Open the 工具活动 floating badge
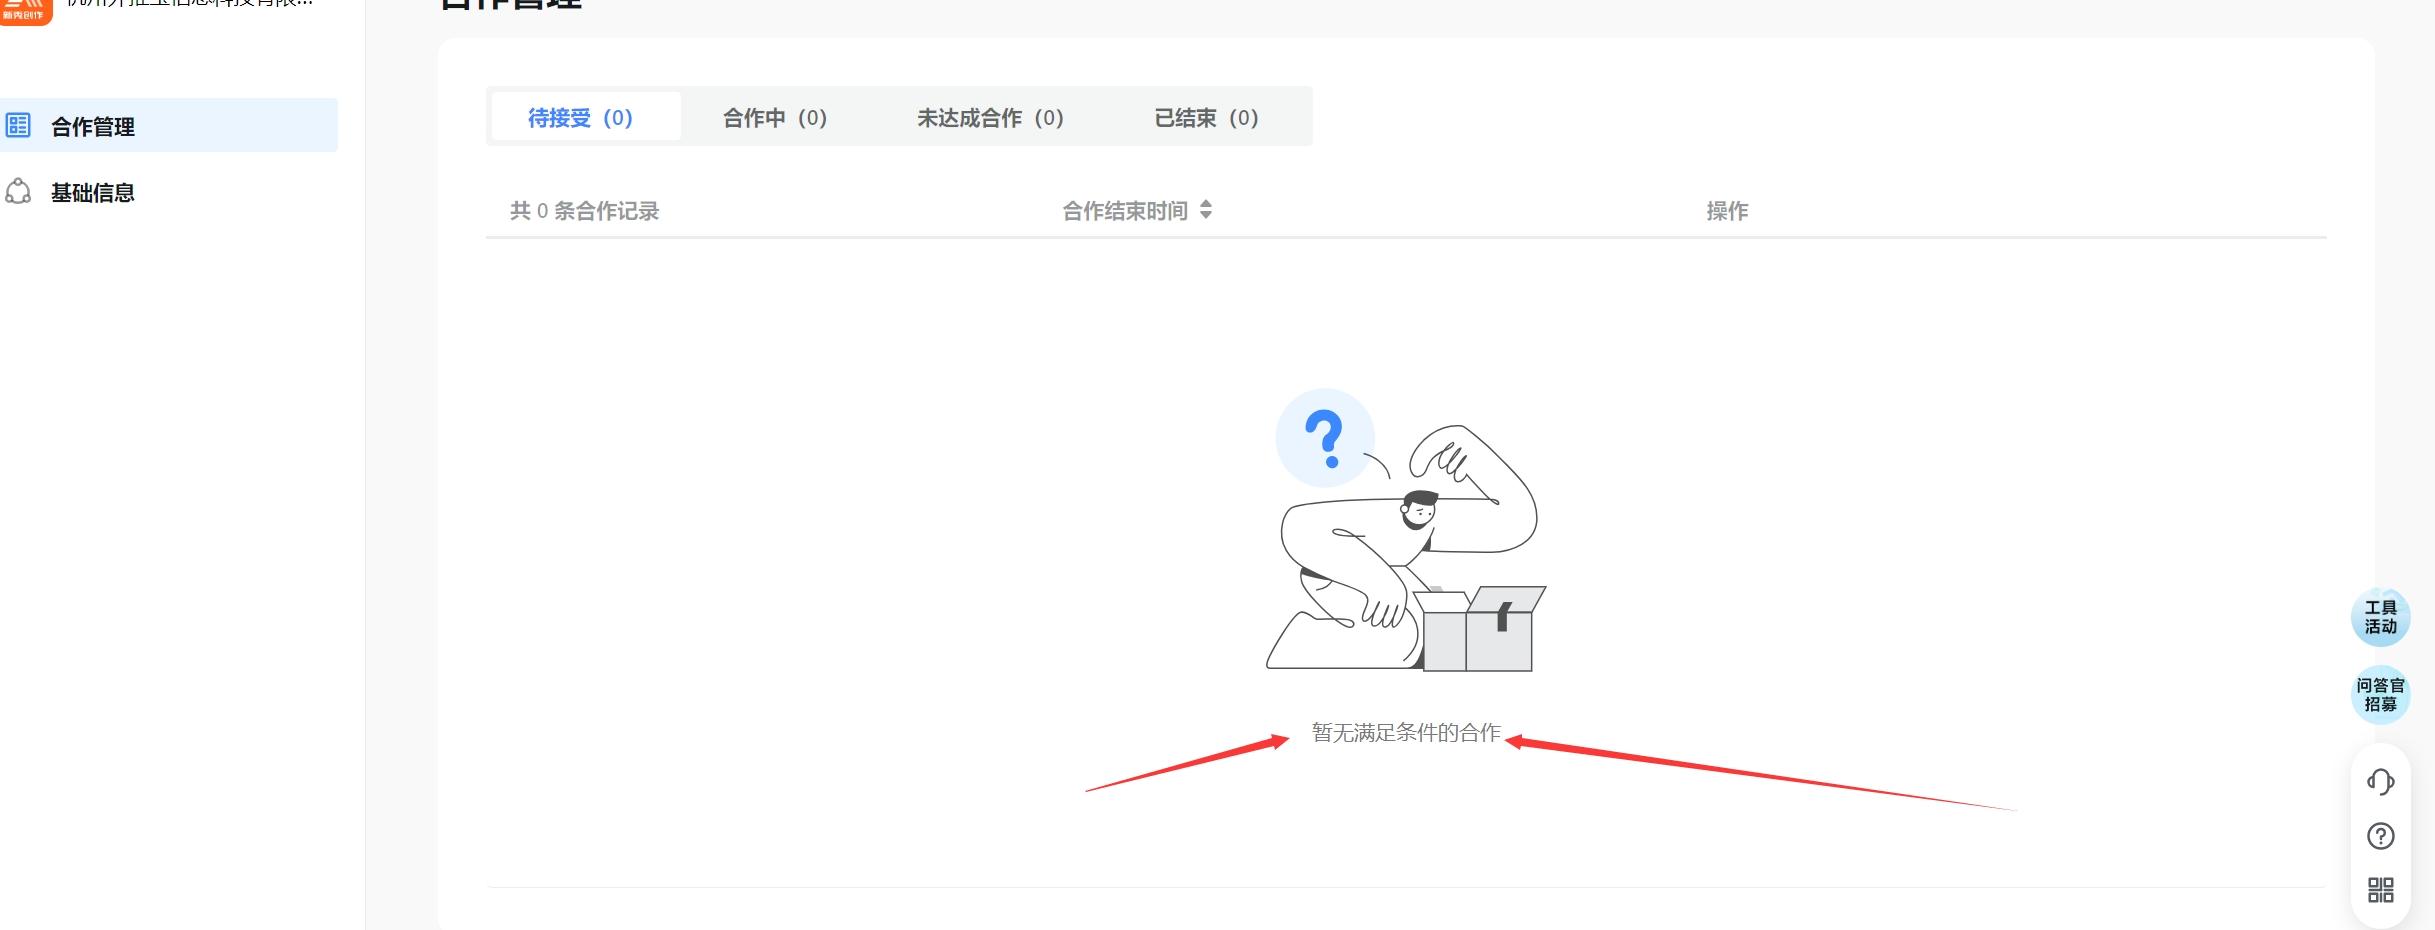 (x=2380, y=617)
